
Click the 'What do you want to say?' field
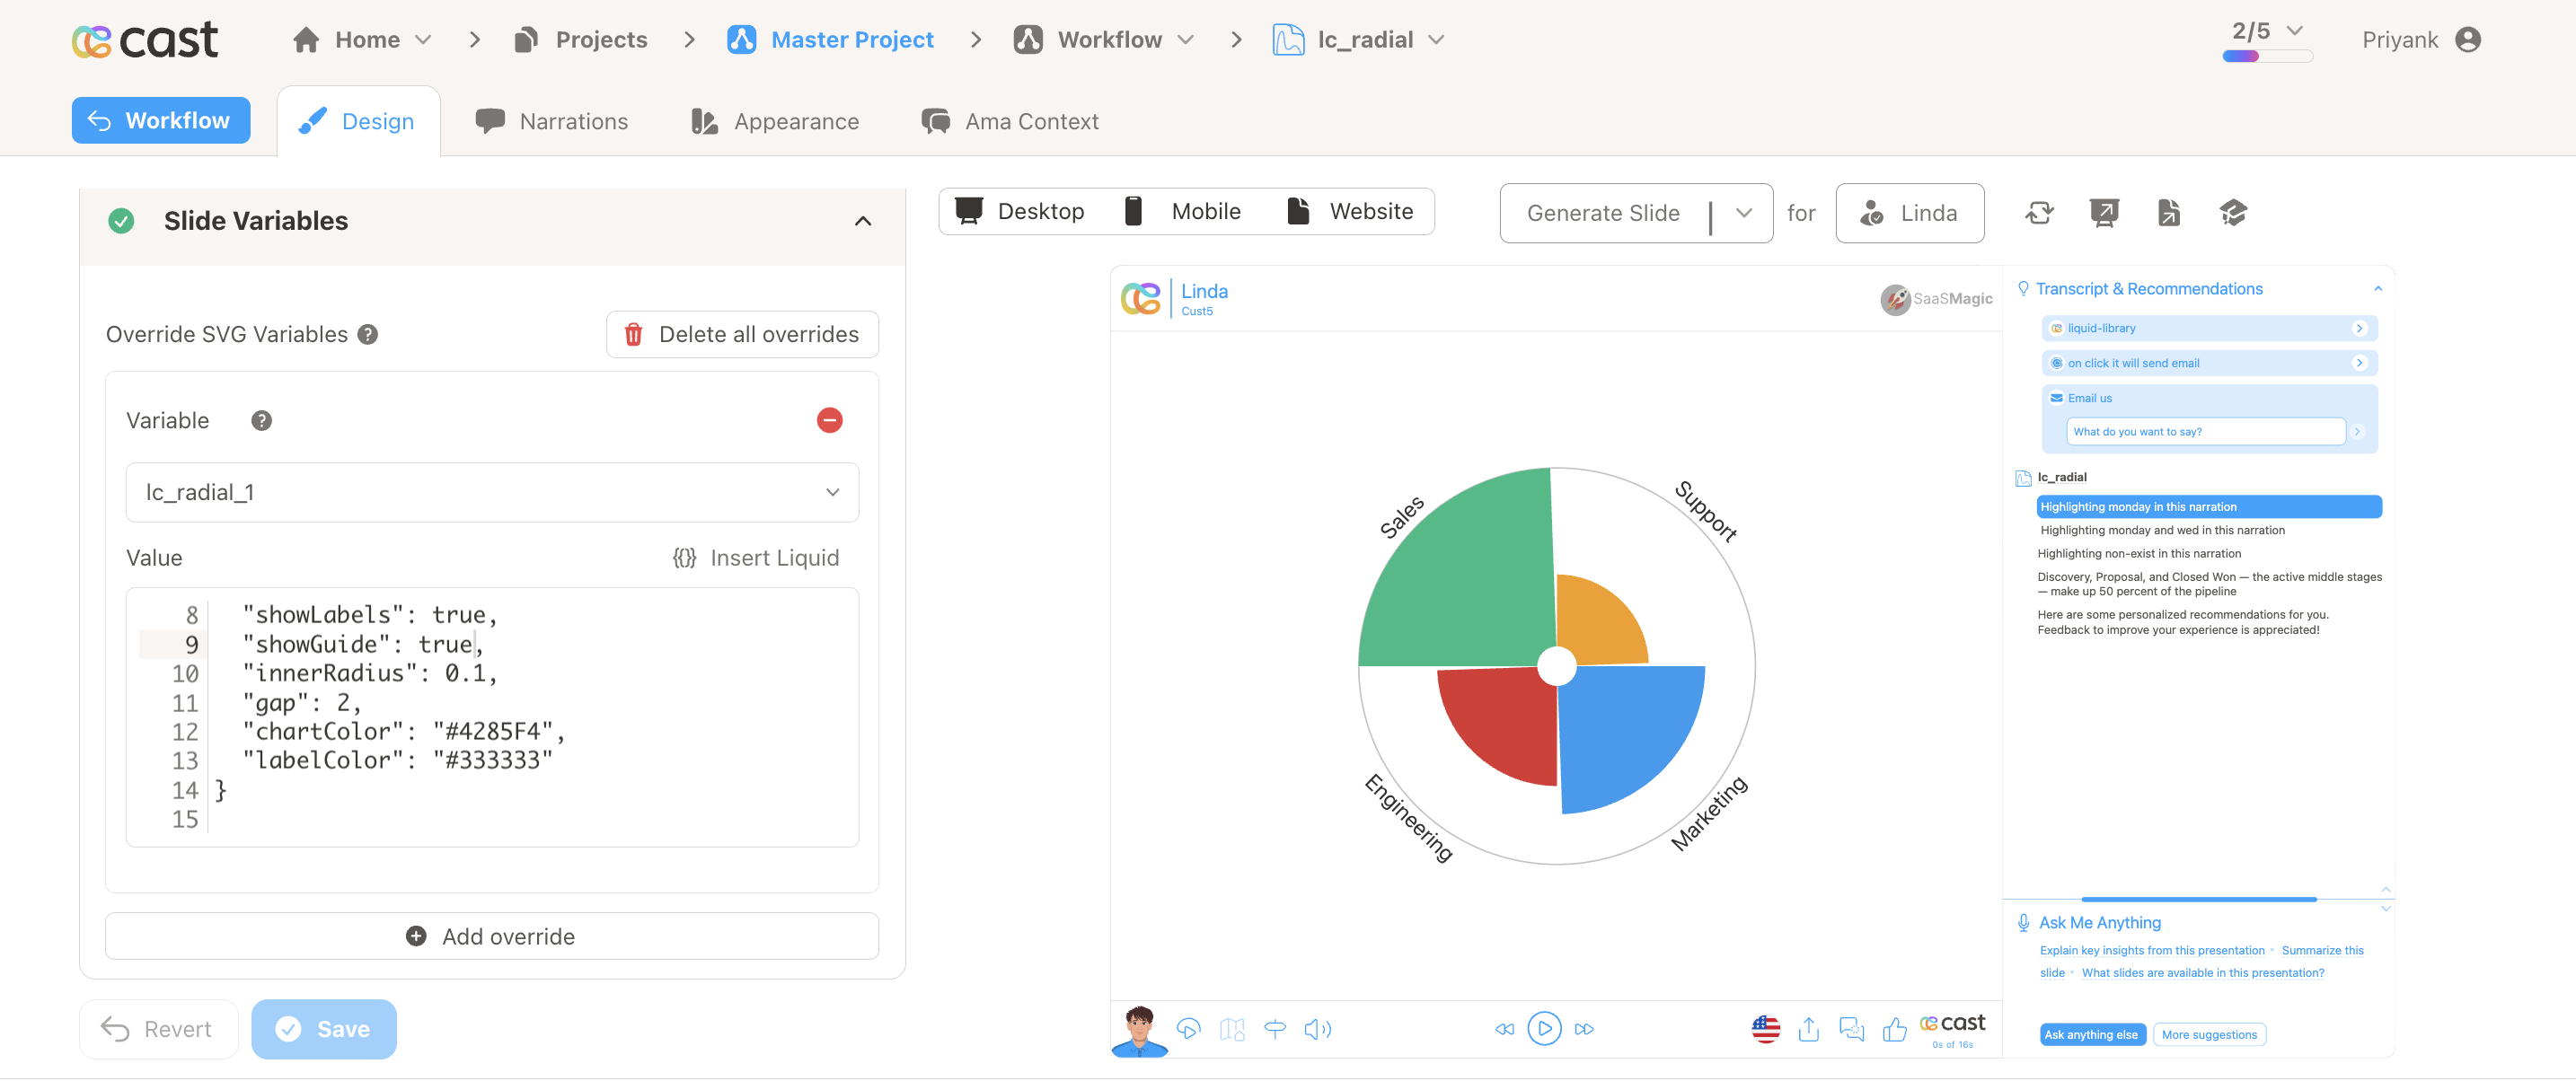tap(2204, 432)
